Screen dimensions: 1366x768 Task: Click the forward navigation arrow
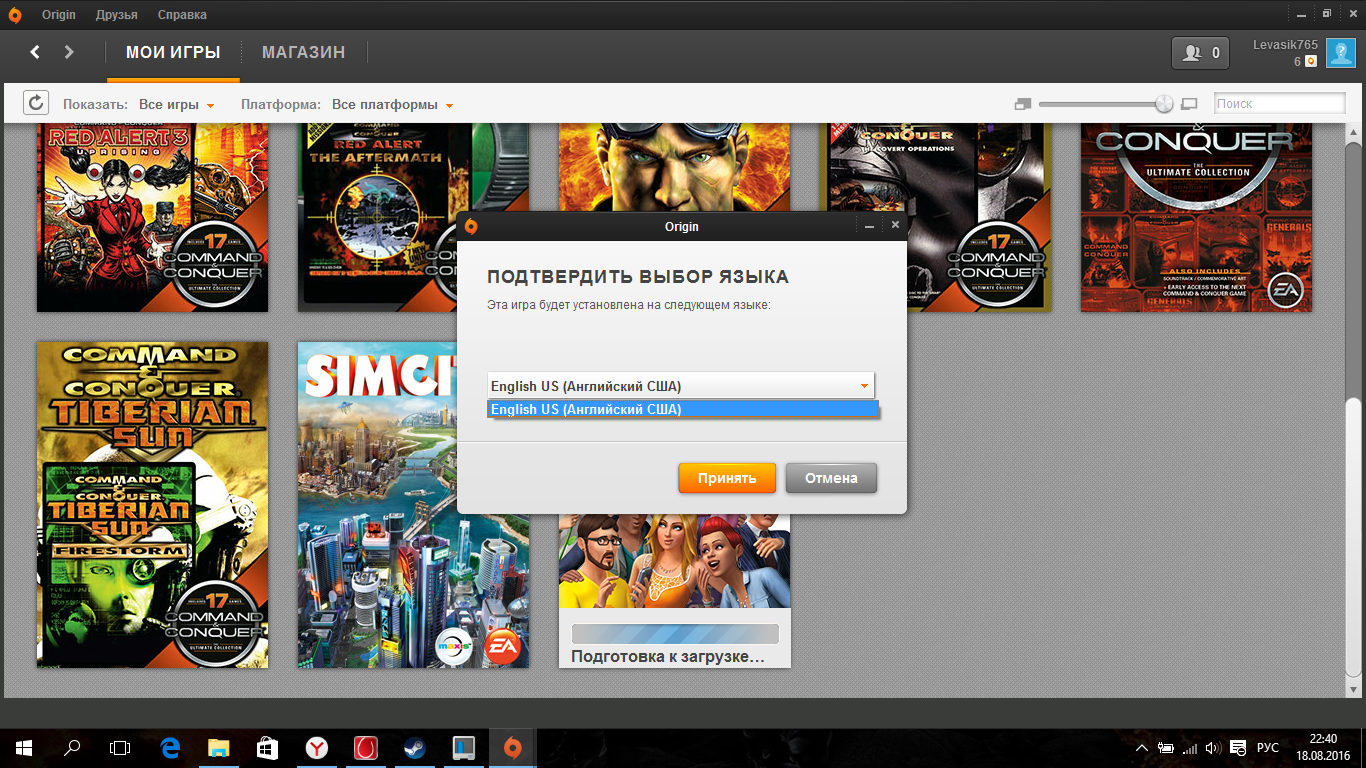coord(69,52)
